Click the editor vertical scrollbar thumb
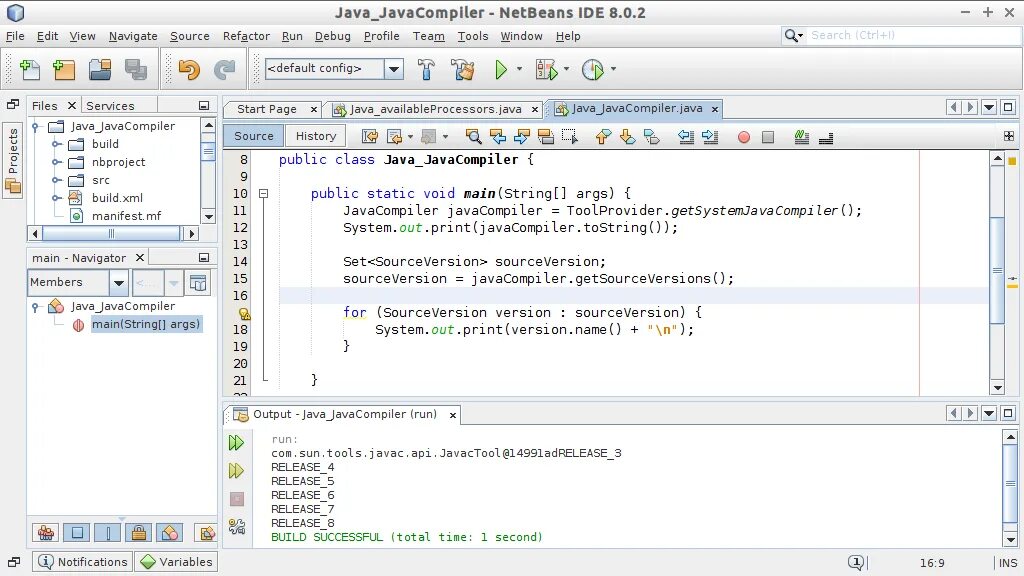The image size is (1024, 576). 997,270
